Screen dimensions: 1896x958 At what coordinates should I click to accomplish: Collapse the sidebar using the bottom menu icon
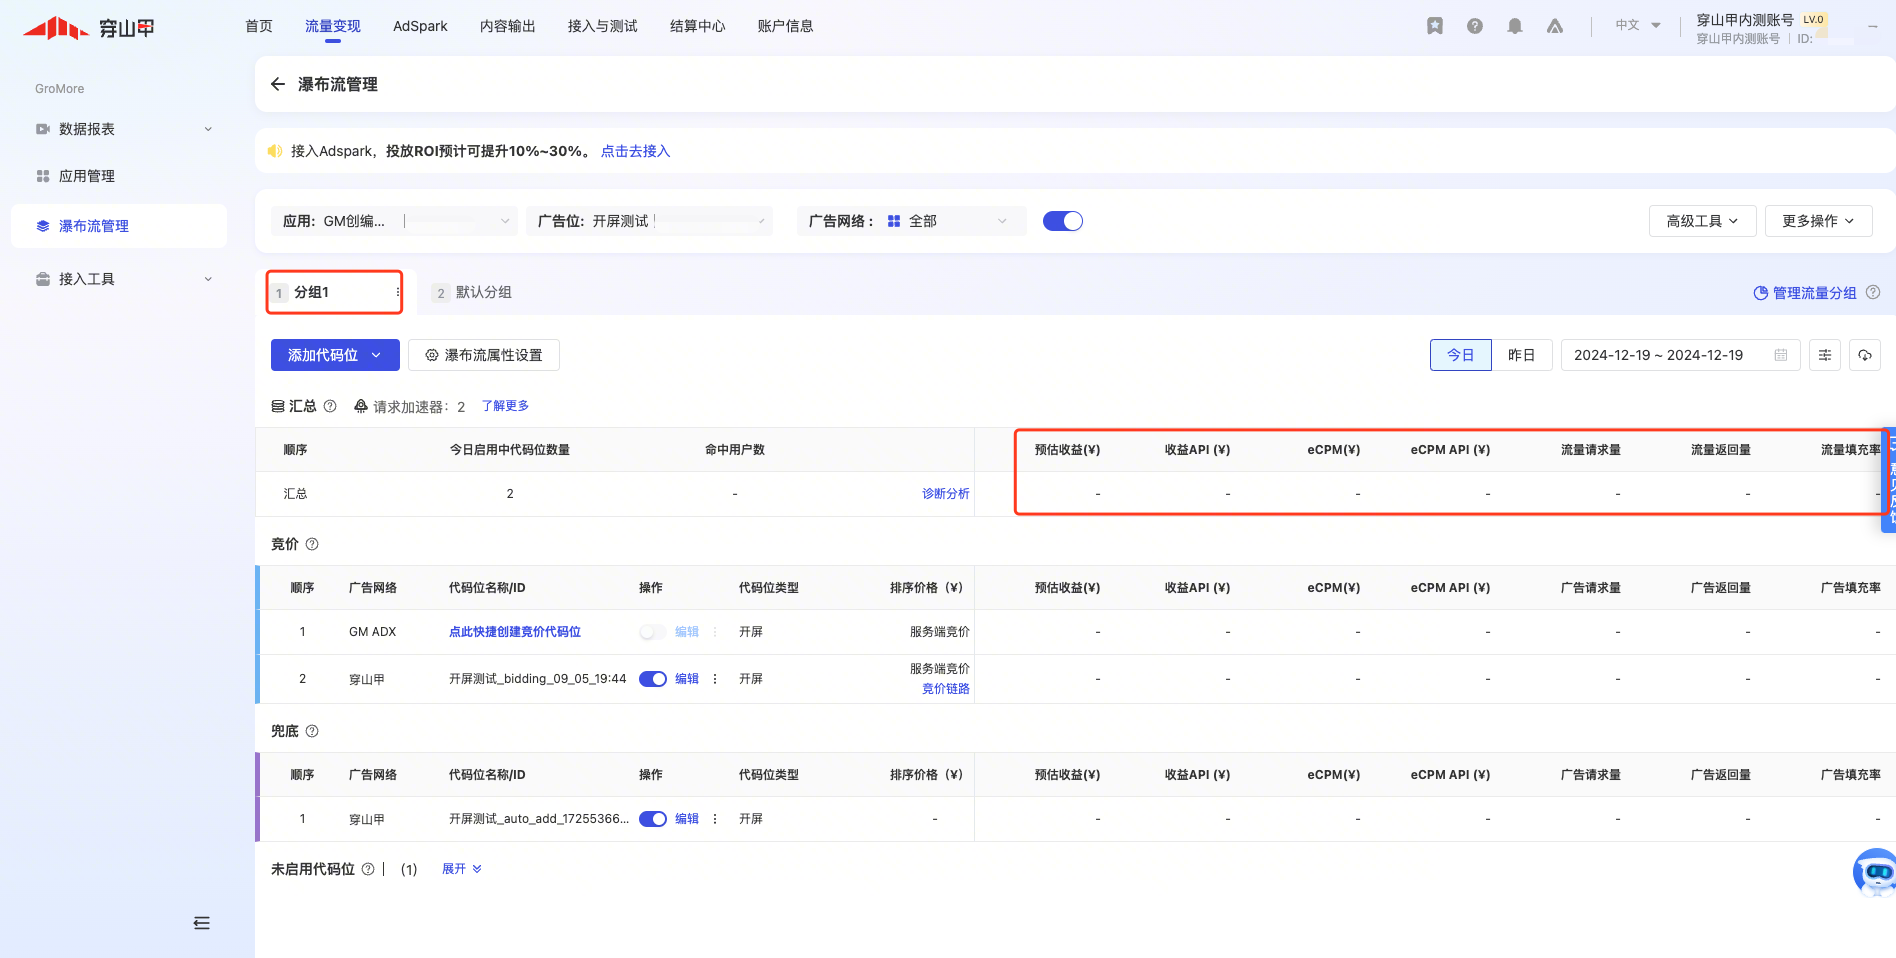[x=201, y=923]
